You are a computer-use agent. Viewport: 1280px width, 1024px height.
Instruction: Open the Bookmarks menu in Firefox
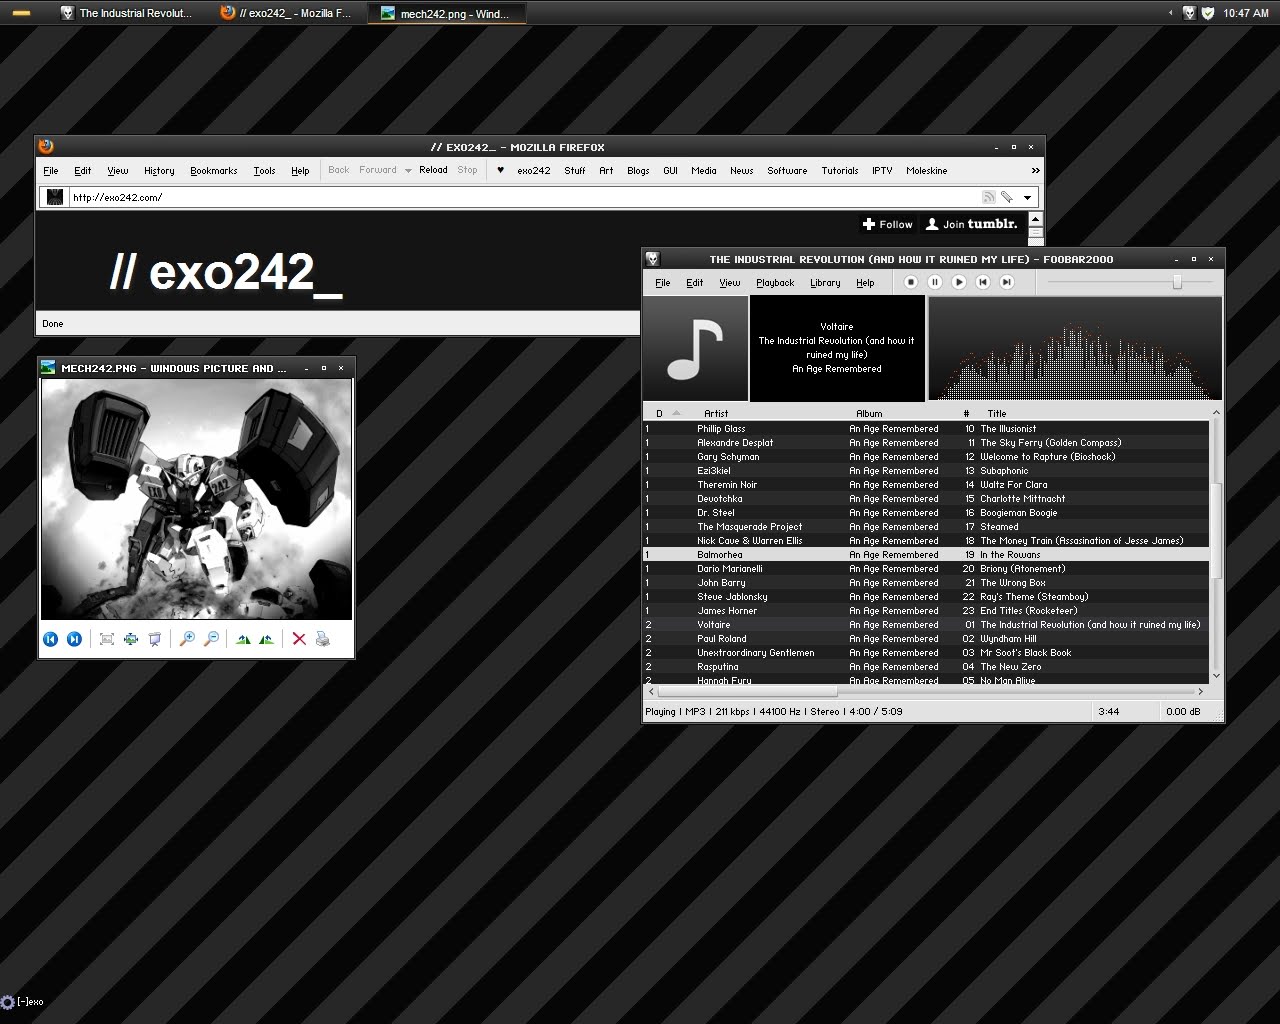(x=214, y=171)
